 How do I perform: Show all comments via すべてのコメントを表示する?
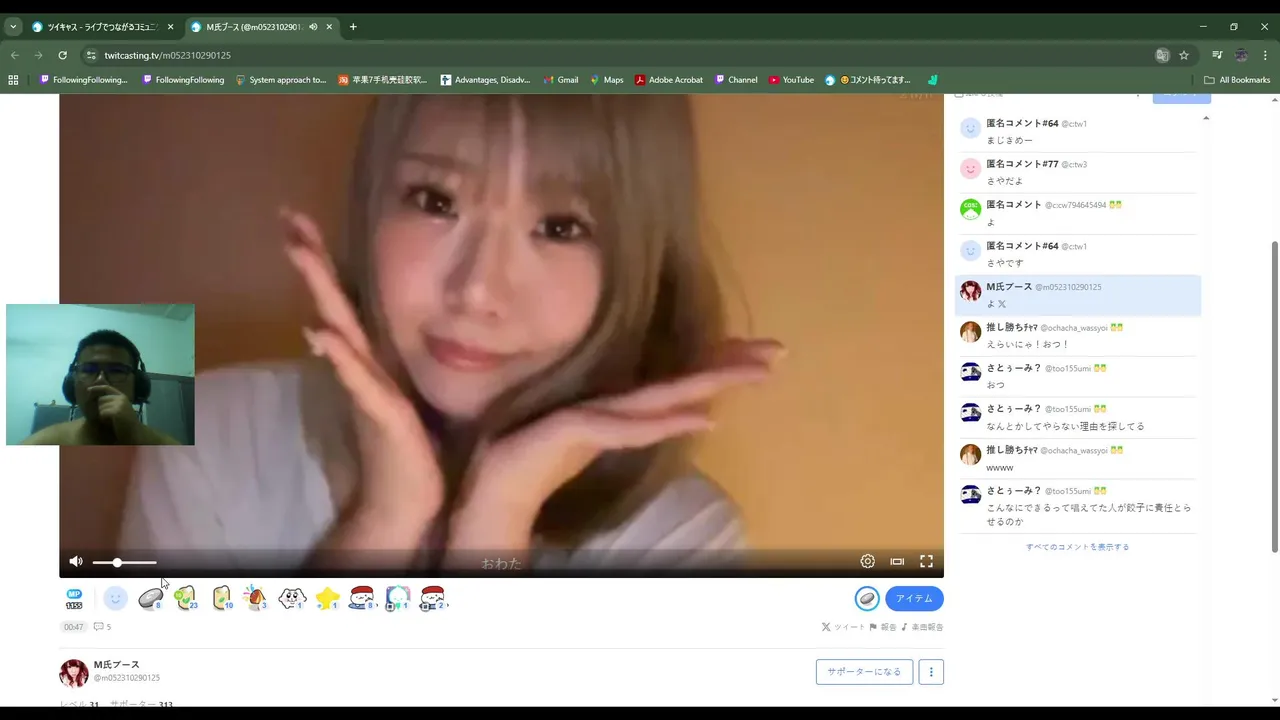(1077, 547)
